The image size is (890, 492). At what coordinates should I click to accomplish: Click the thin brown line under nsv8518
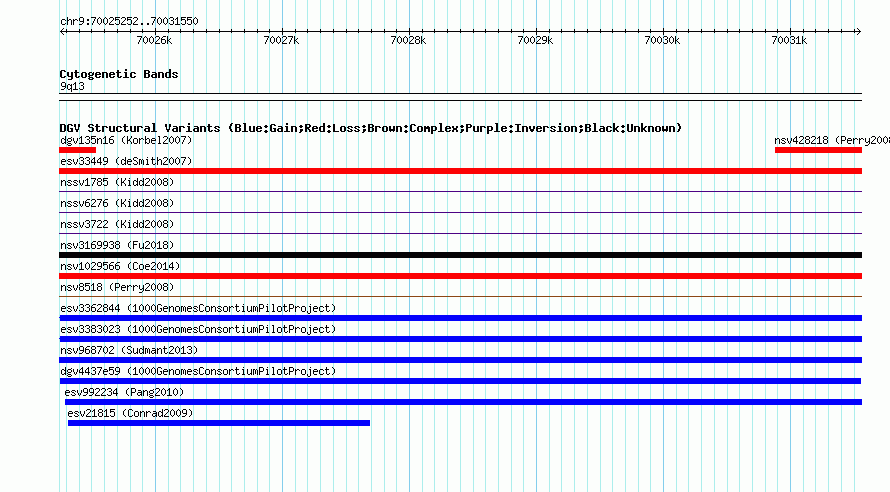(x=460, y=297)
